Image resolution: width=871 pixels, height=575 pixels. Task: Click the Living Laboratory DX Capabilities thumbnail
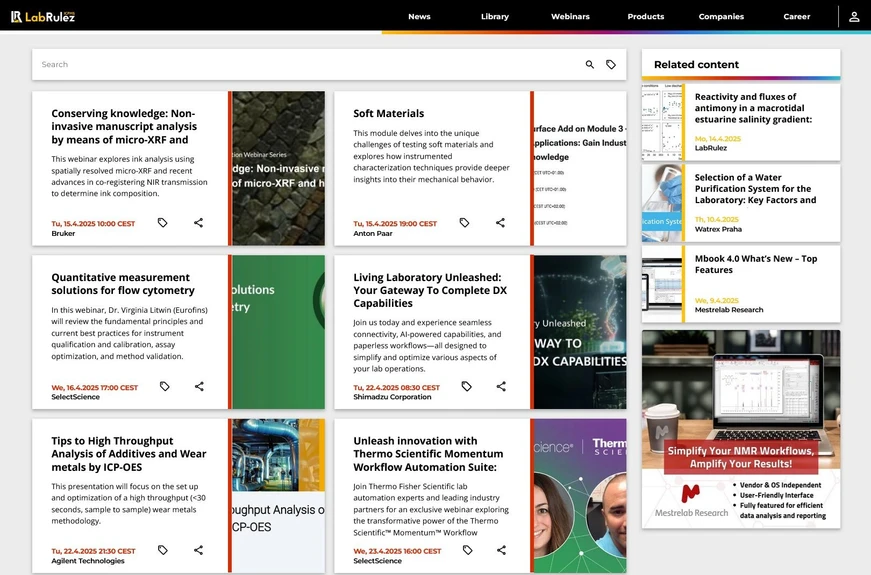(x=580, y=332)
